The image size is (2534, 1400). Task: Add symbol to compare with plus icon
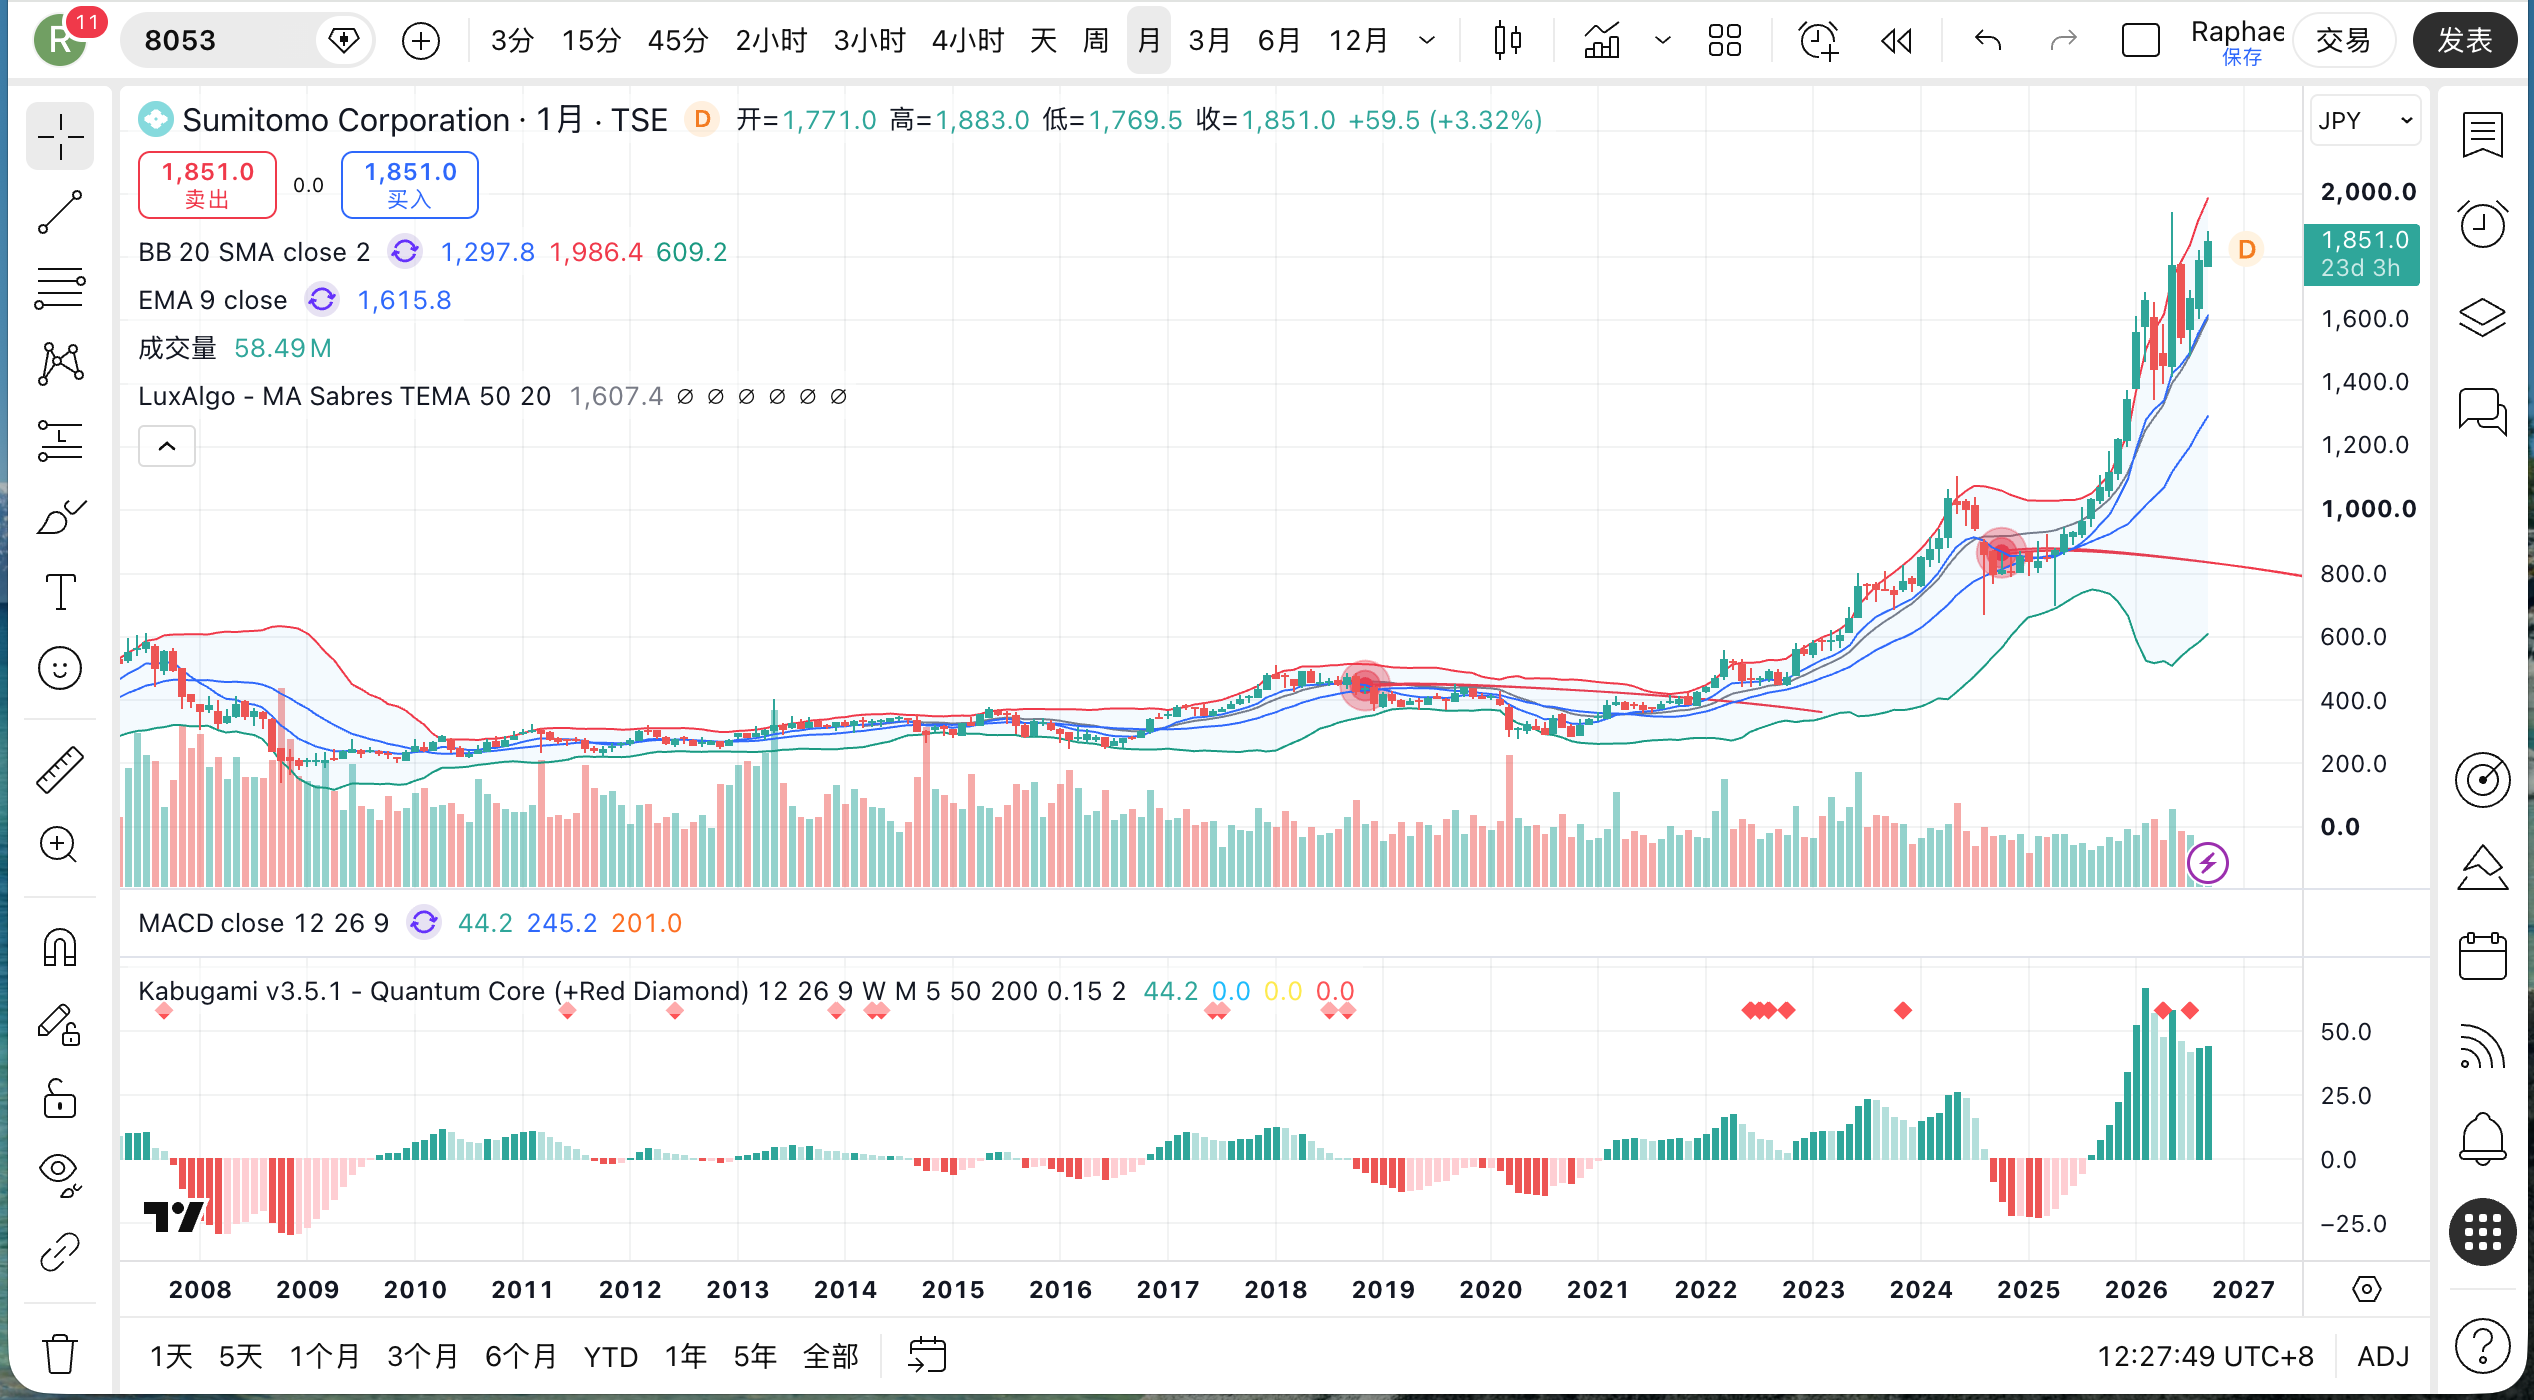point(421,41)
